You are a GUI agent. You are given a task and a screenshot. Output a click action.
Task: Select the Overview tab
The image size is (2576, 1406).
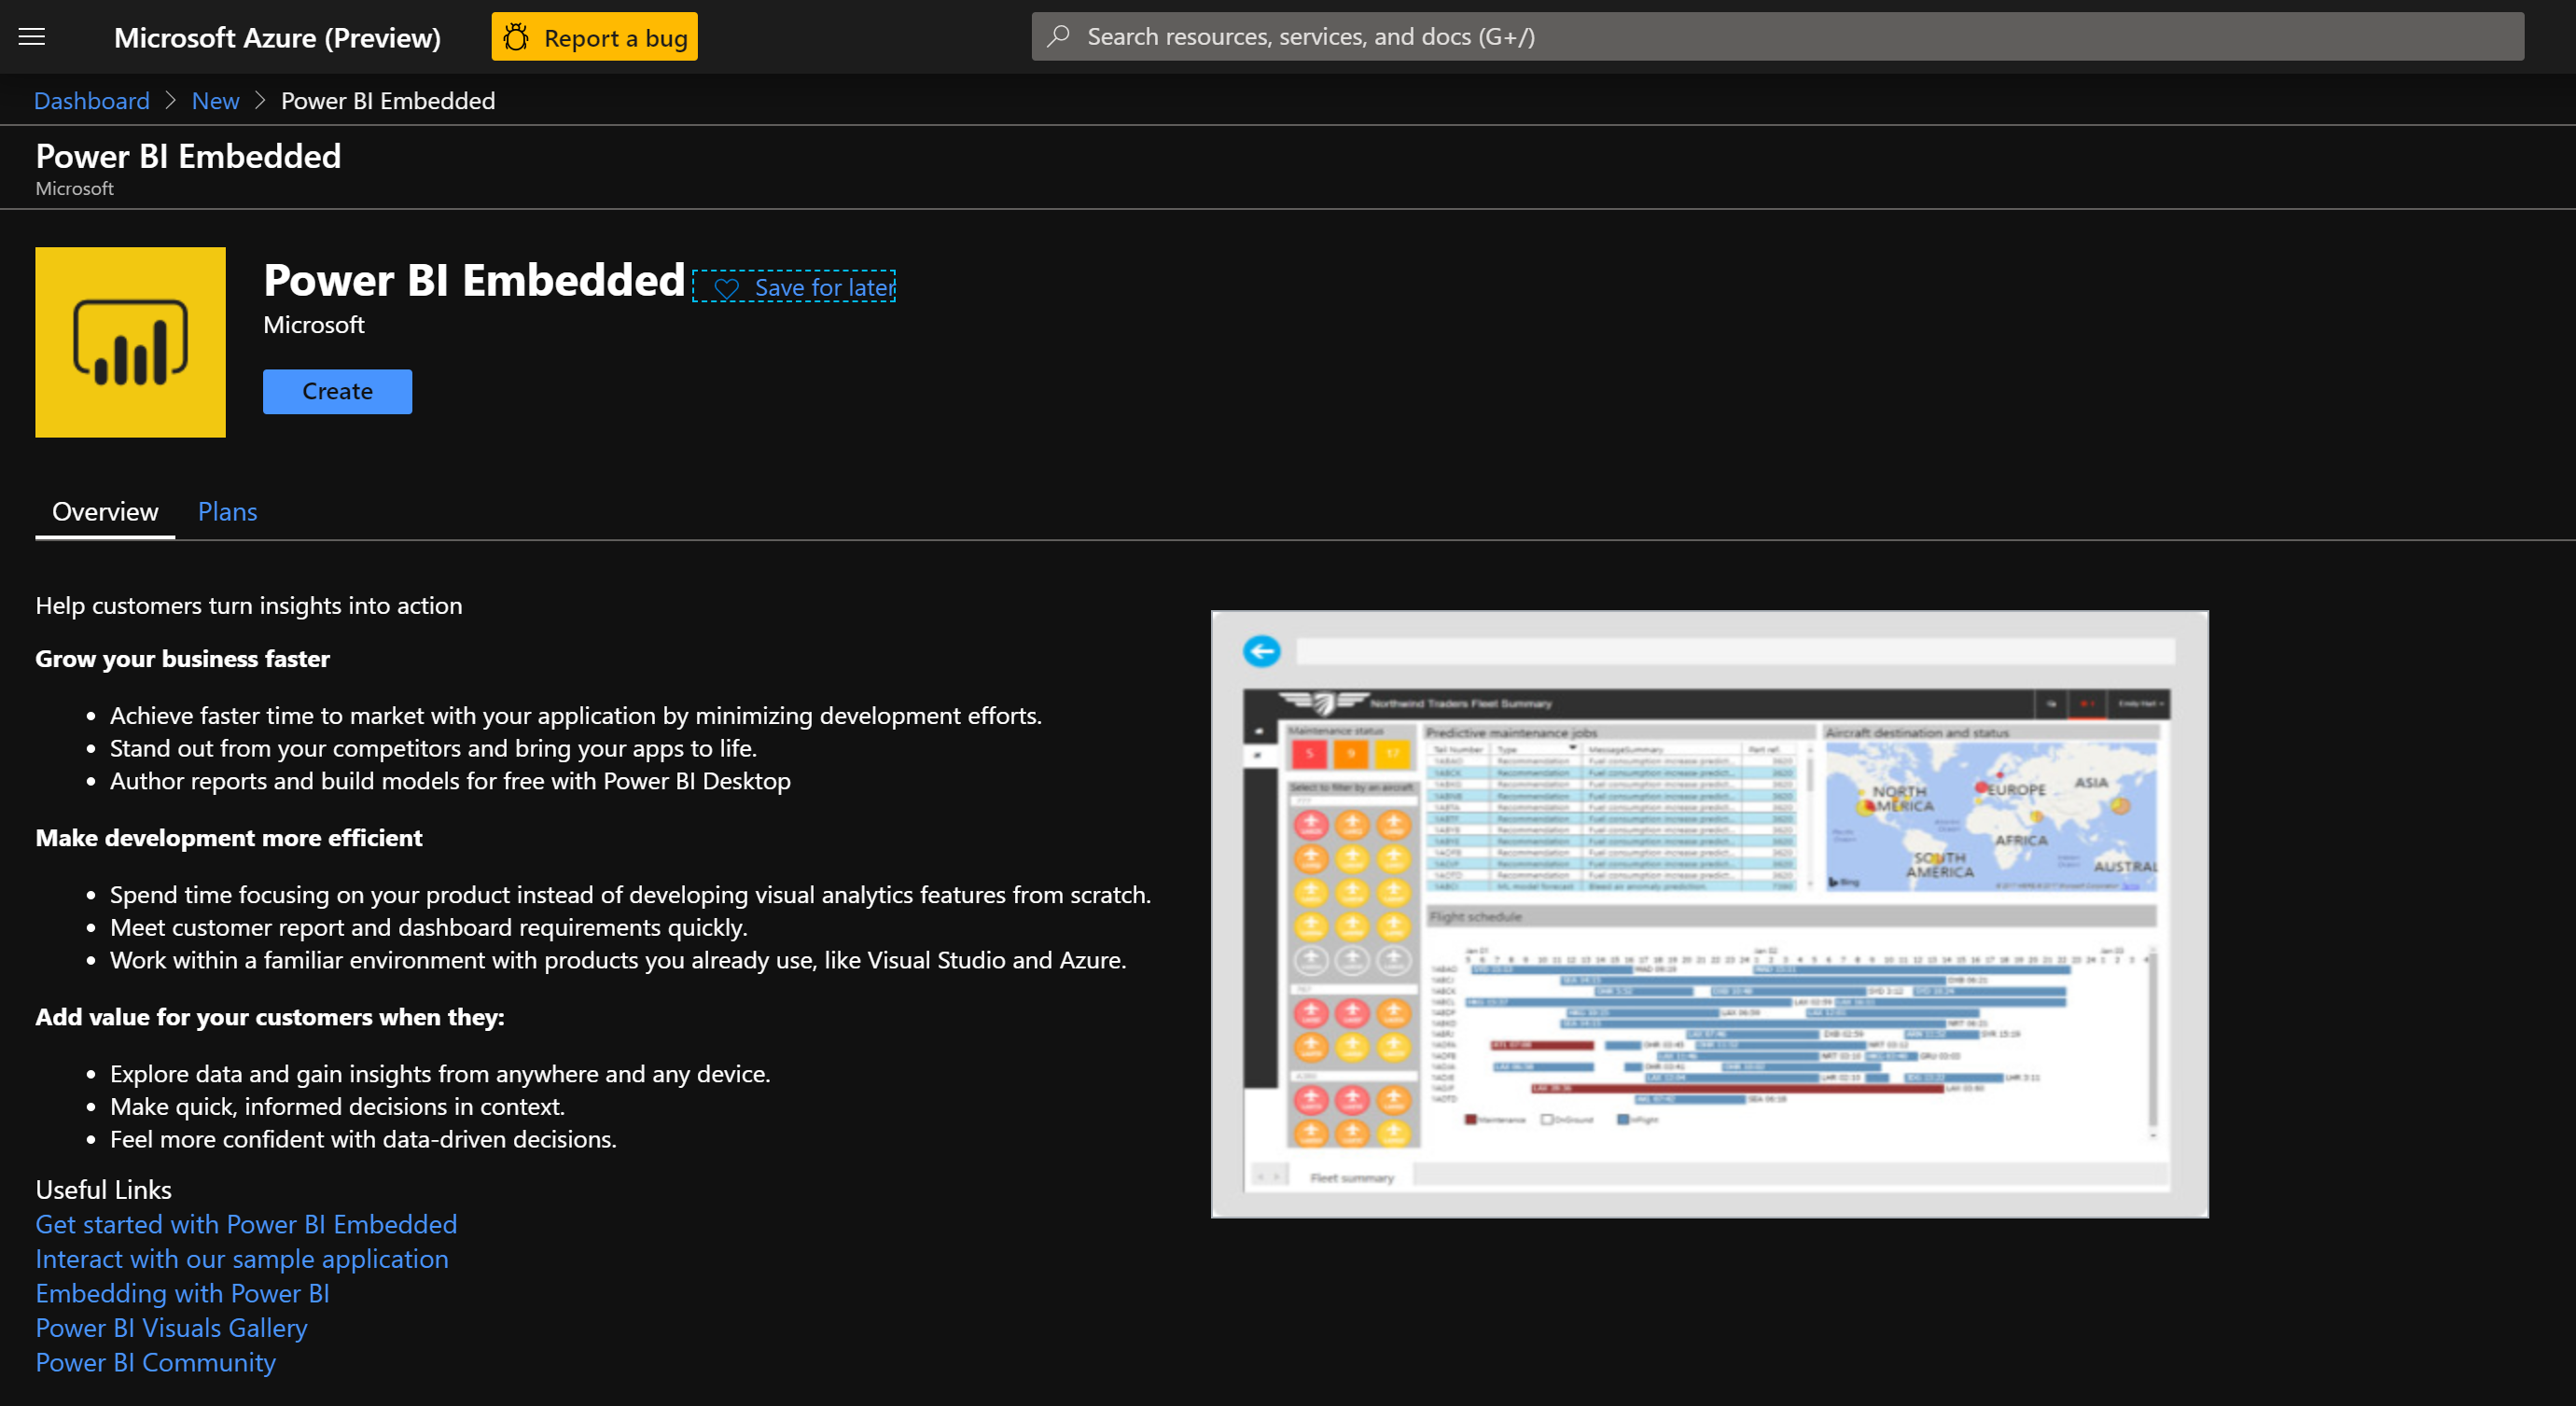(104, 512)
